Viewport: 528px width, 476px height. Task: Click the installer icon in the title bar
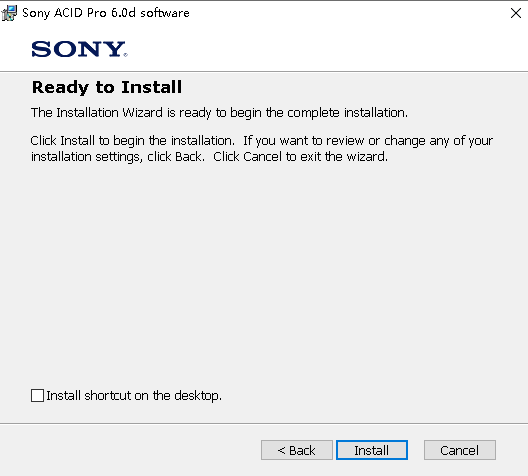(x=9, y=13)
